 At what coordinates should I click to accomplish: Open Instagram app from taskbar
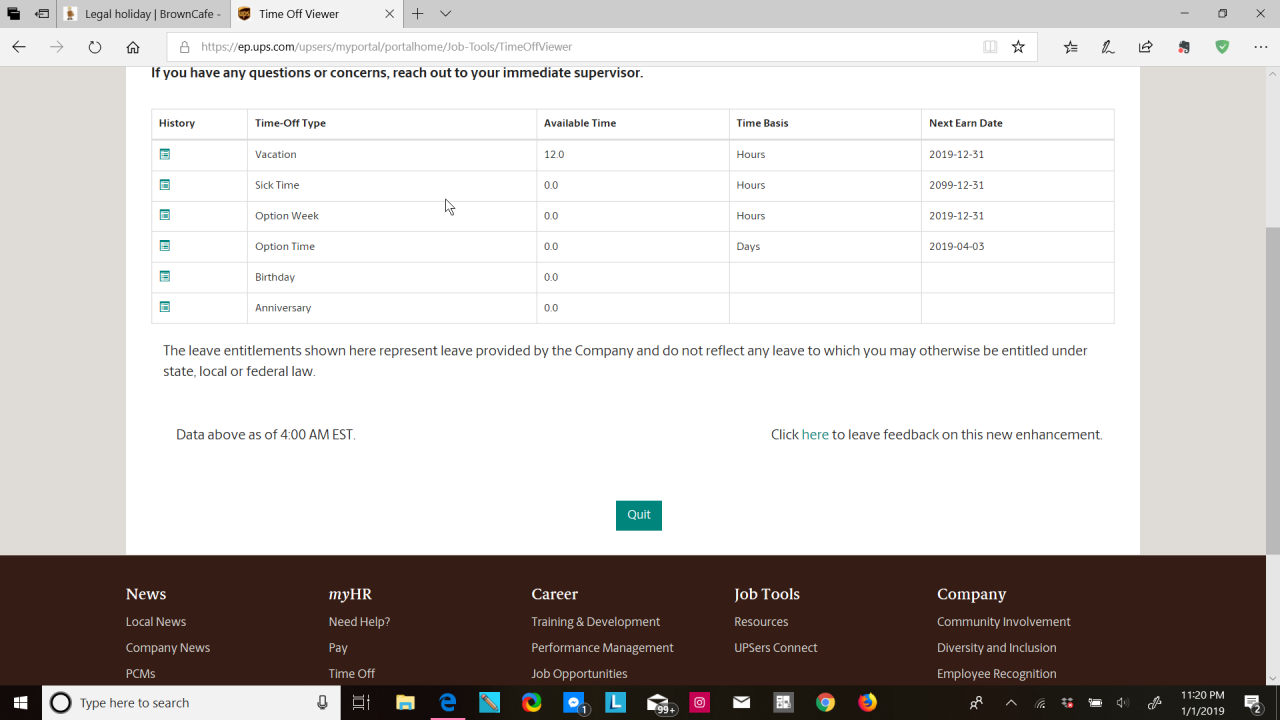699,703
